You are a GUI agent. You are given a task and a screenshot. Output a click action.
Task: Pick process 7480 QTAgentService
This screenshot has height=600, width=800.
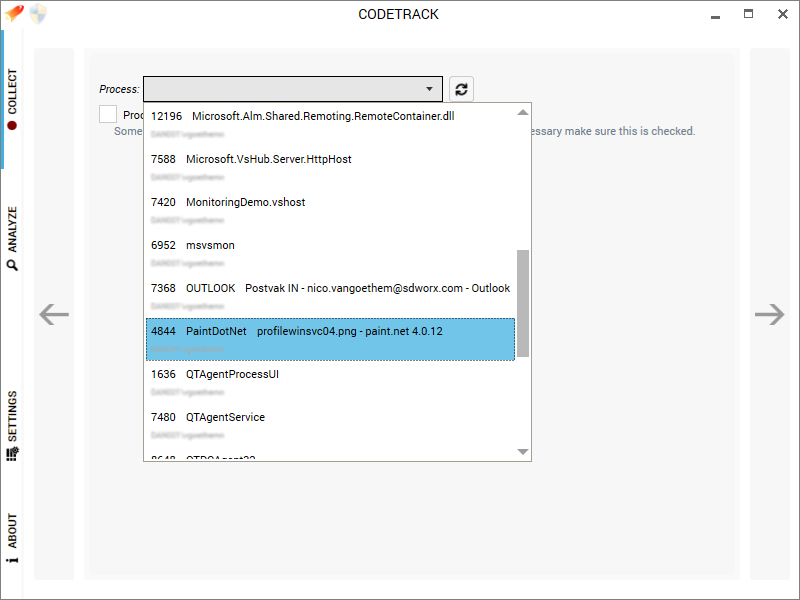(x=330, y=425)
